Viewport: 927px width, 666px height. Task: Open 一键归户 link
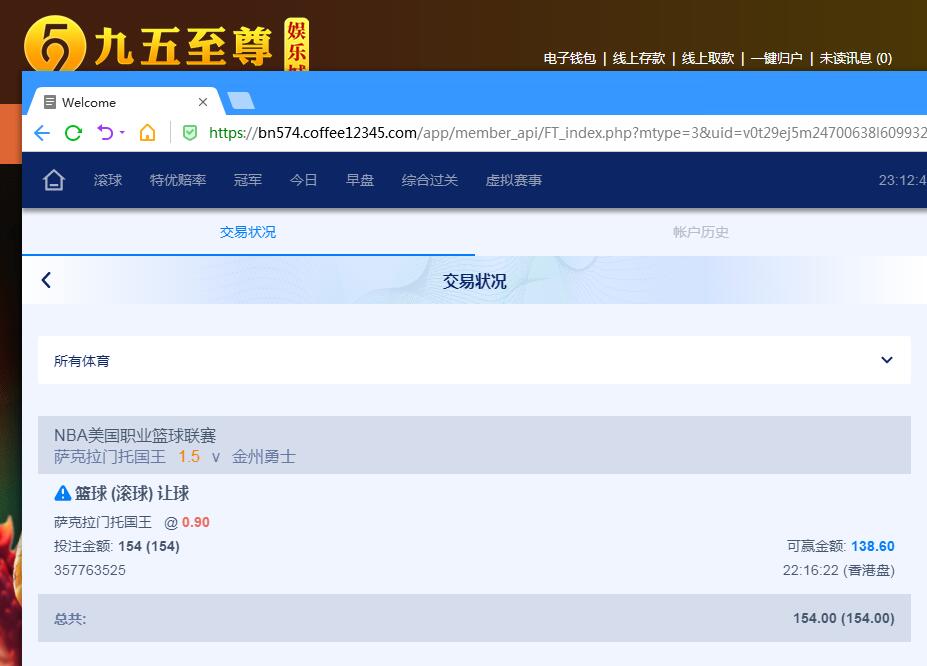click(x=776, y=58)
